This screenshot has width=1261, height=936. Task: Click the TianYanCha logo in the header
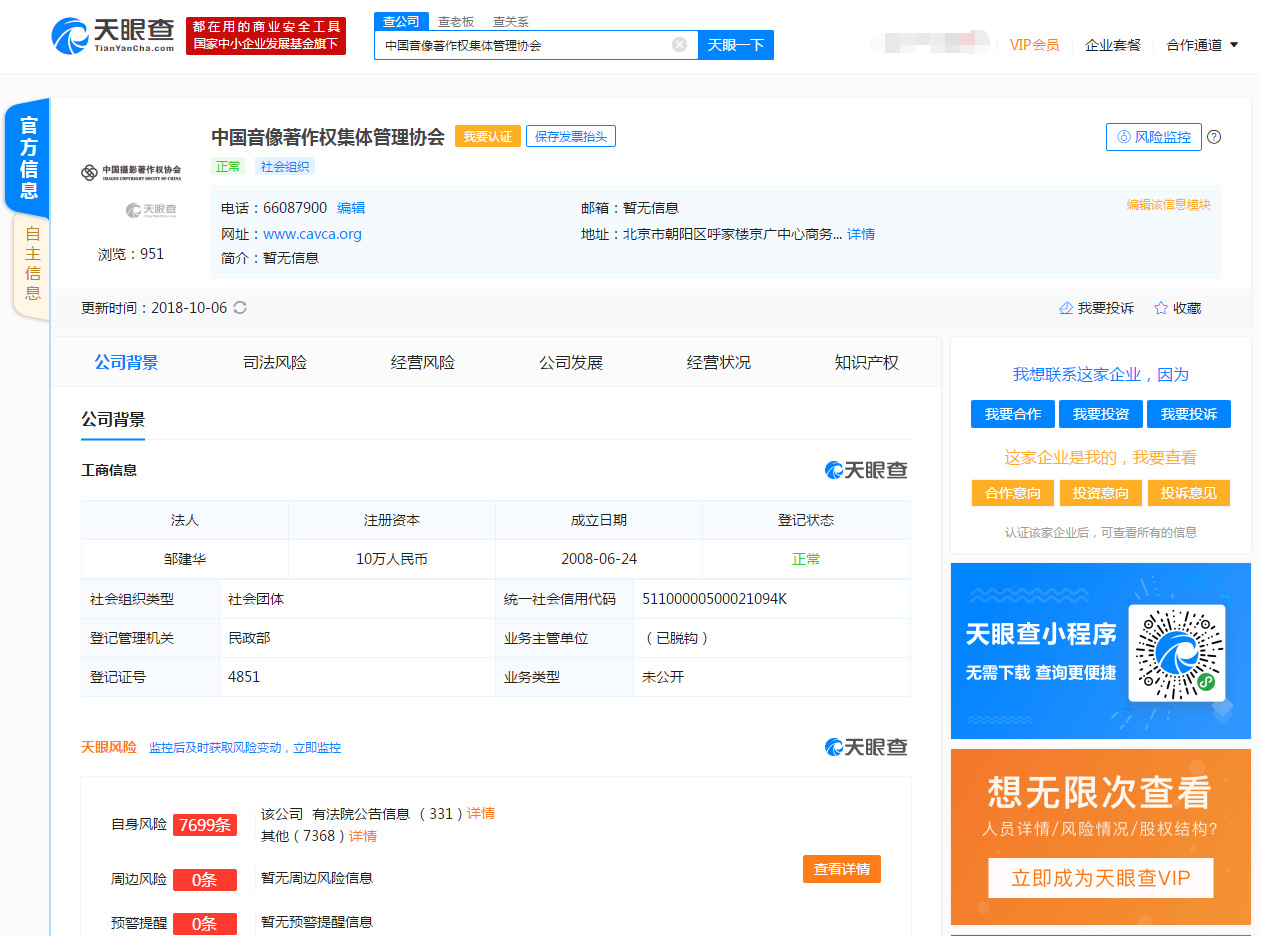tap(114, 35)
